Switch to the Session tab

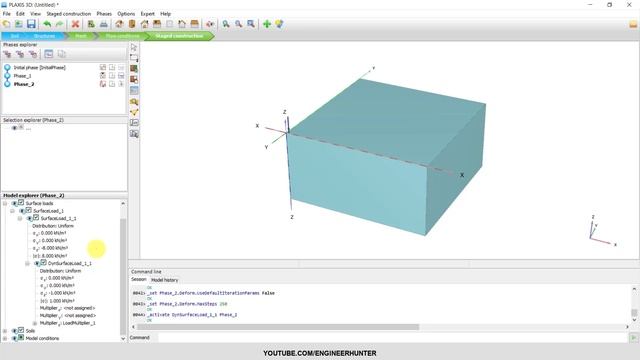(x=139, y=280)
